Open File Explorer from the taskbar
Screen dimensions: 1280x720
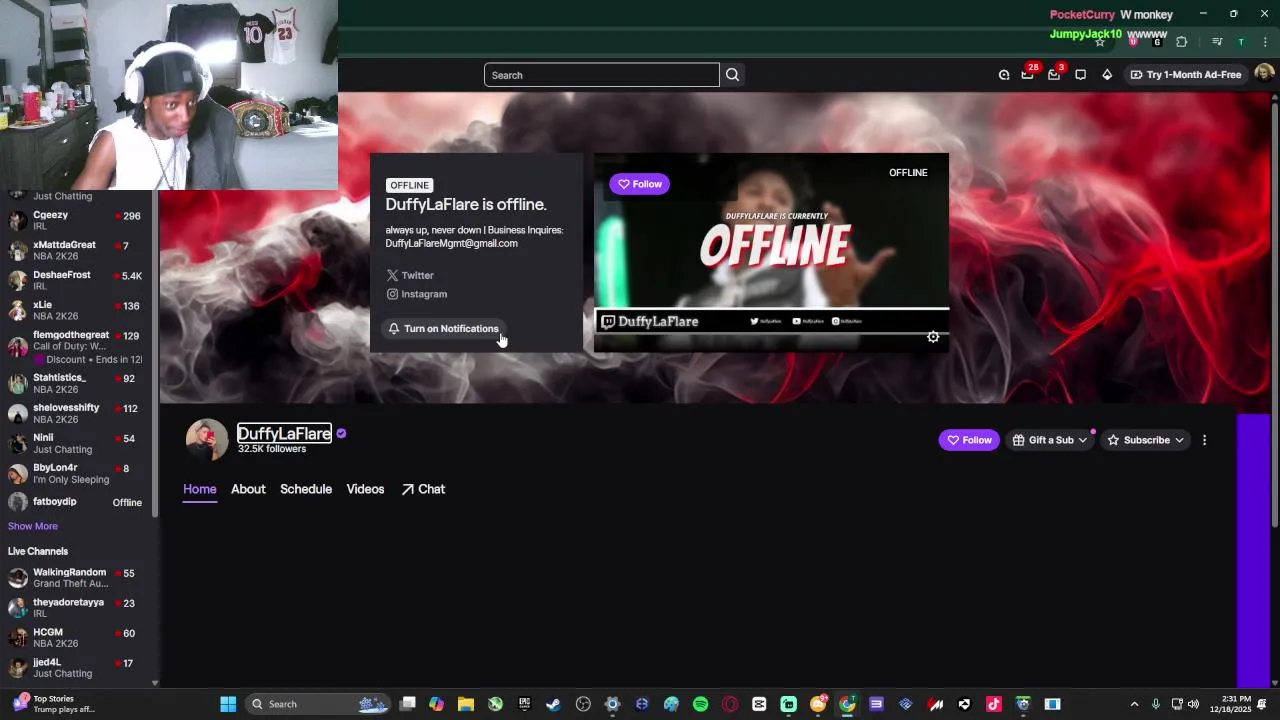click(465, 704)
